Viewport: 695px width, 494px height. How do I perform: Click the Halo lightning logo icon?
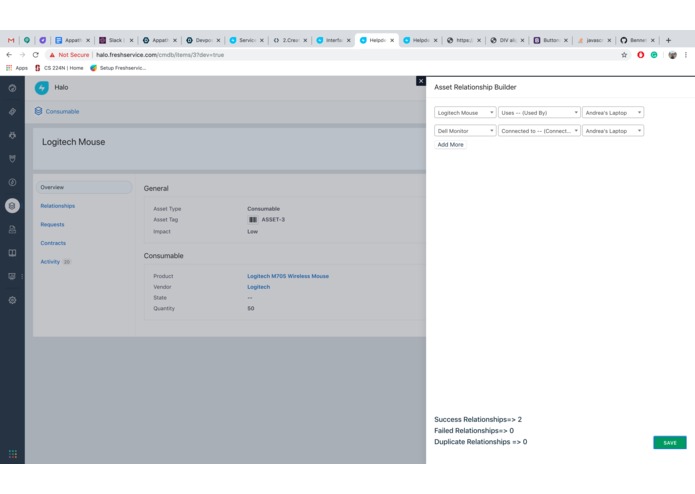click(42, 88)
